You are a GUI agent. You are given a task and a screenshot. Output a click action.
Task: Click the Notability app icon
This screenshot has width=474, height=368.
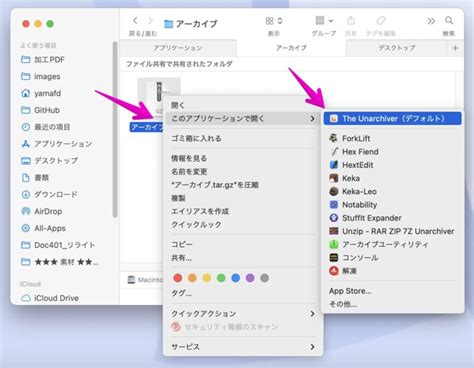click(334, 205)
